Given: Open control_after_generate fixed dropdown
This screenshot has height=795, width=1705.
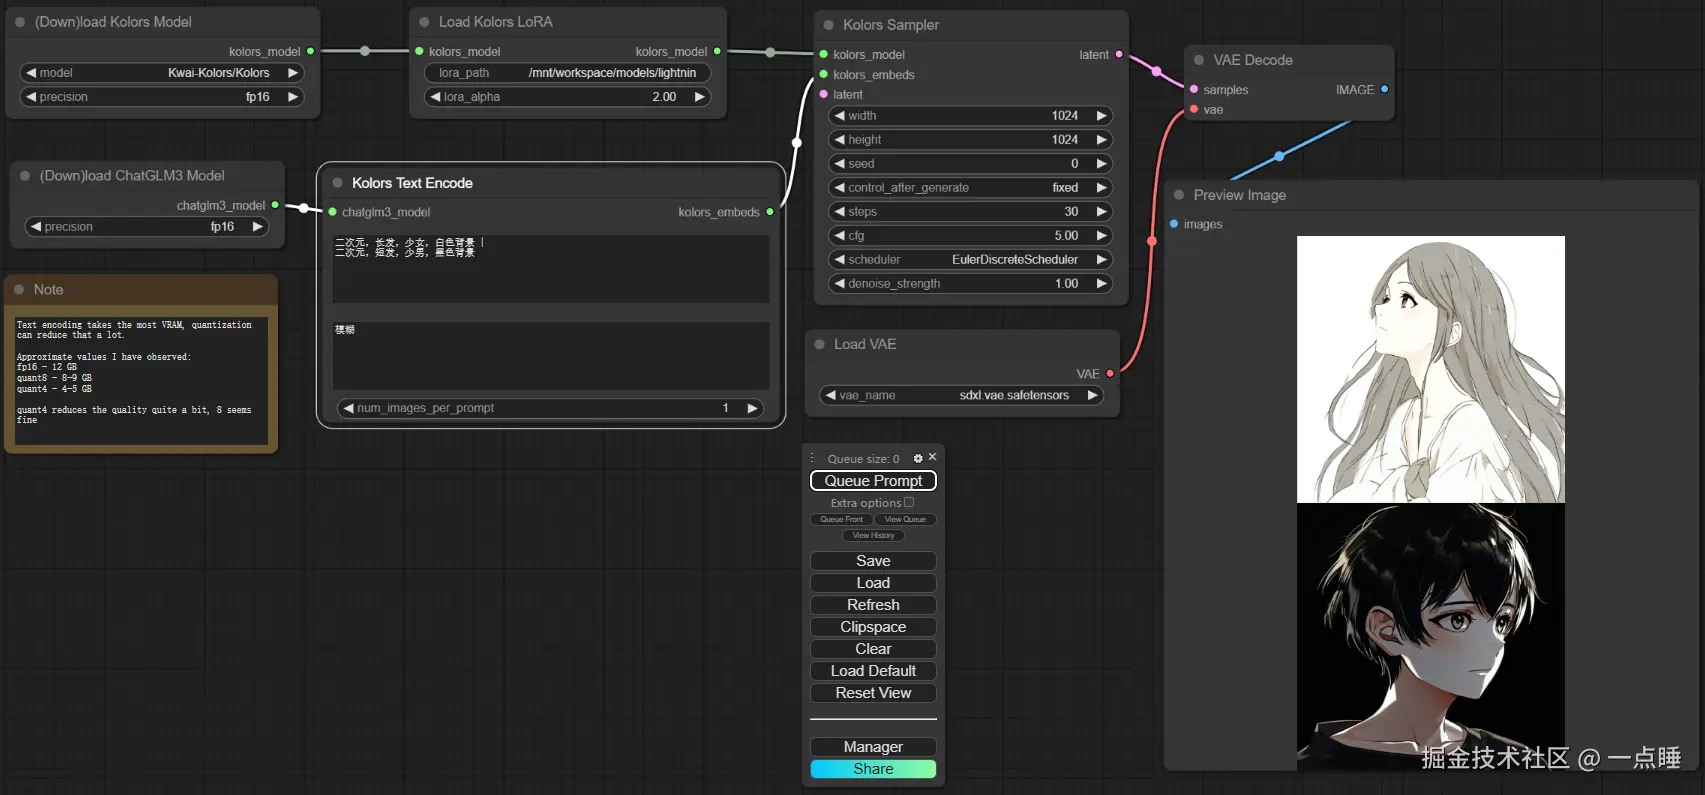Looking at the screenshot, I should [x=971, y=188].
